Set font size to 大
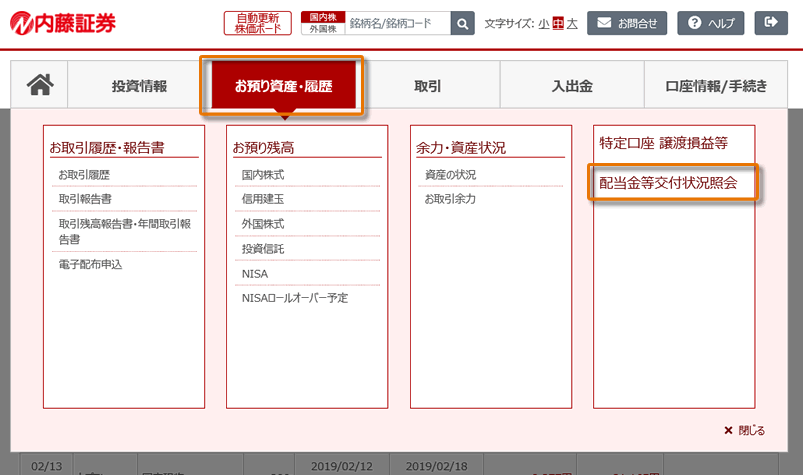 (x=572, y=23)
